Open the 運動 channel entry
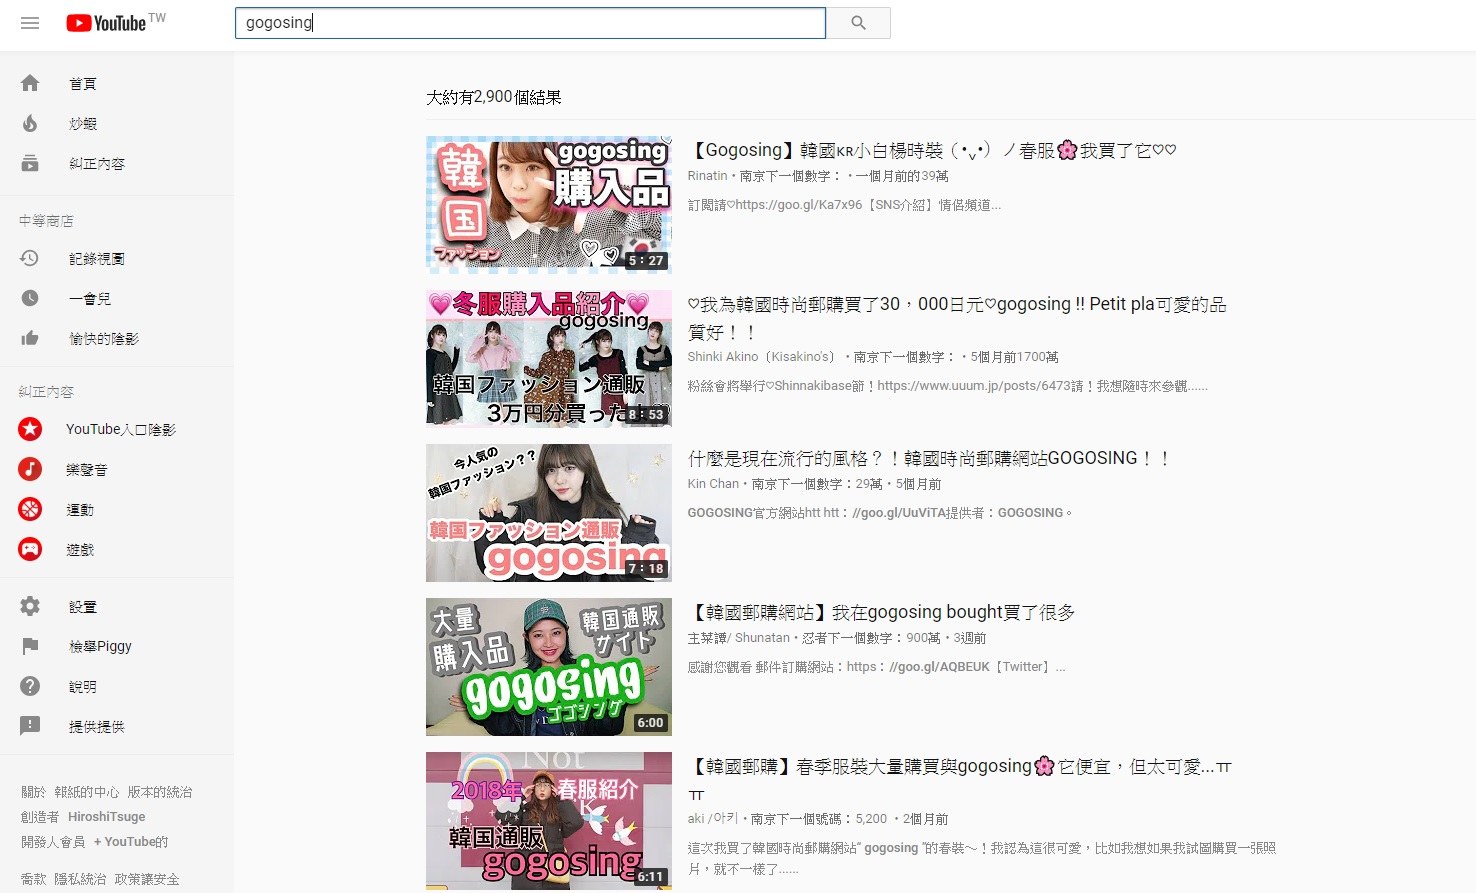1476x893 pixels. pos(116,509)
